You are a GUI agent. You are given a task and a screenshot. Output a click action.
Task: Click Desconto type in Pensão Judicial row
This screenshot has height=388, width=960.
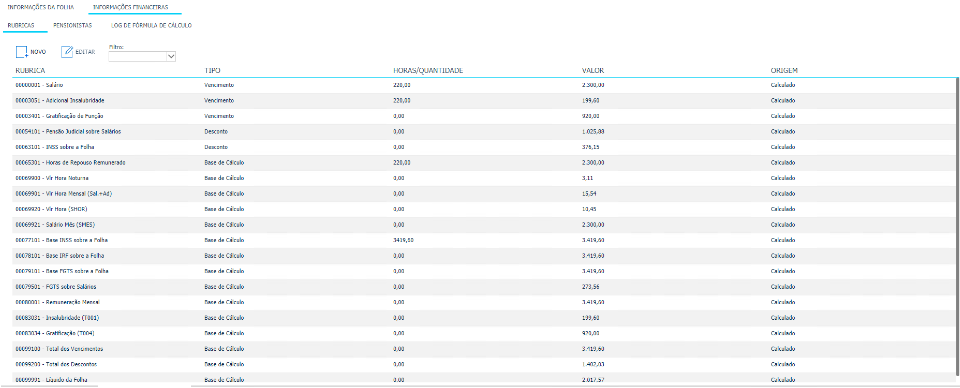click(216, 132)
